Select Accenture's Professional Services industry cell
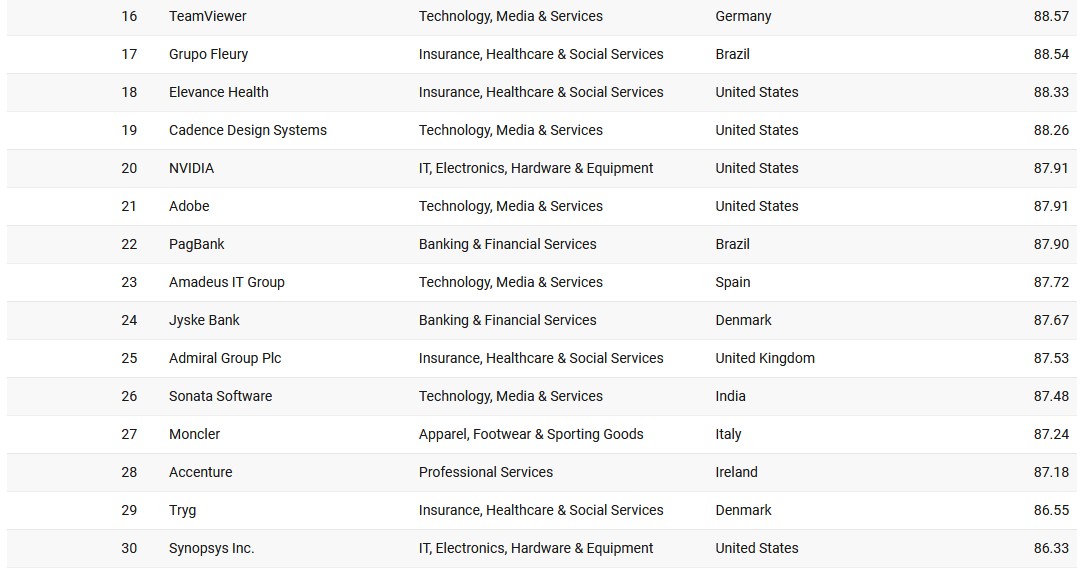The height and width of the screenshot is (572, 1083). (486, 472)
